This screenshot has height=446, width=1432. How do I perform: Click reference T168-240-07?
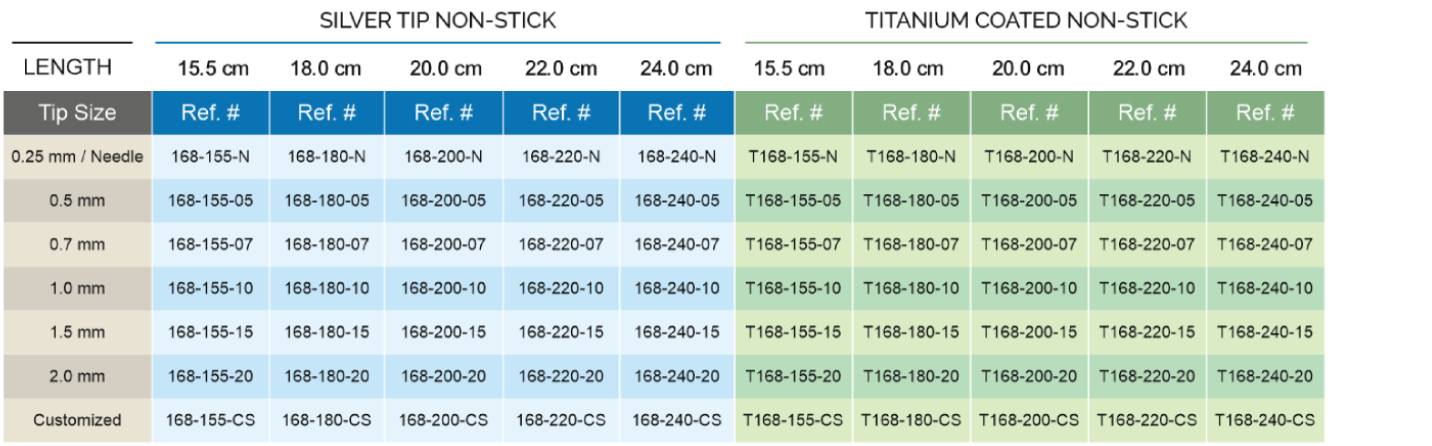click(x=1266, y=243)
